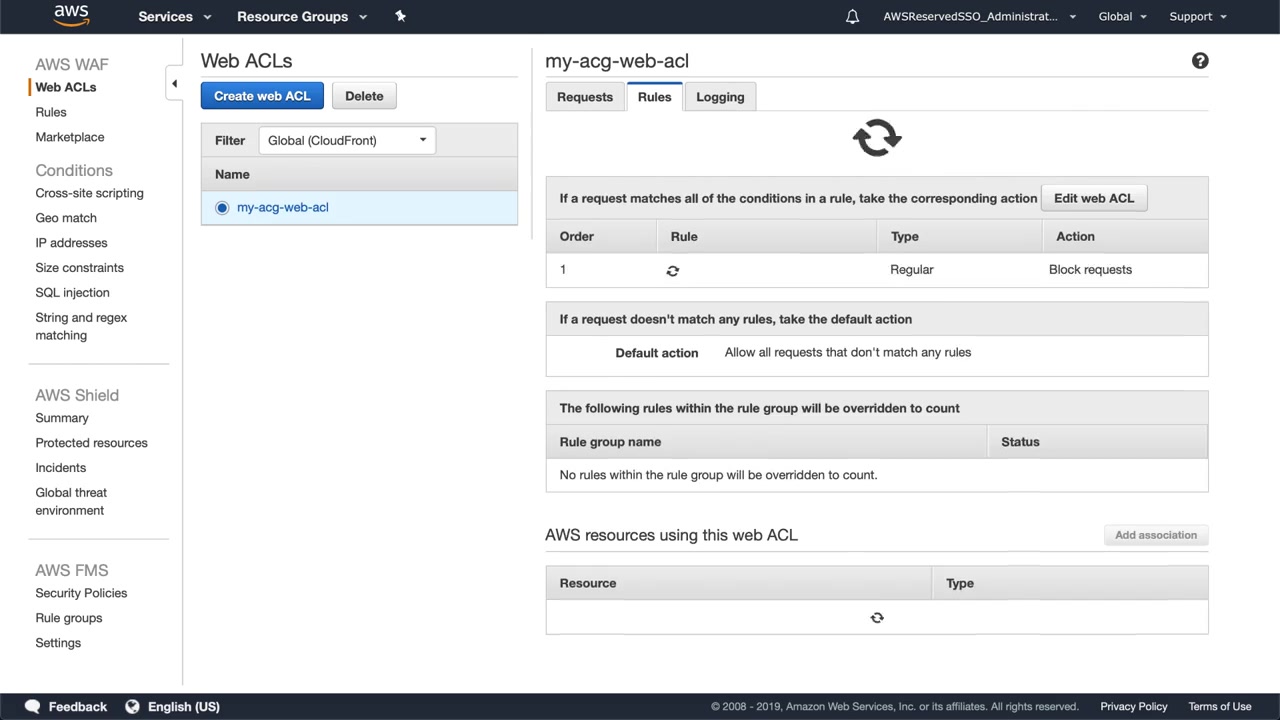The height and width of the screenshot is (720, 1280).
Task: Click the help question mark icon
Action: pos(1200,61)
